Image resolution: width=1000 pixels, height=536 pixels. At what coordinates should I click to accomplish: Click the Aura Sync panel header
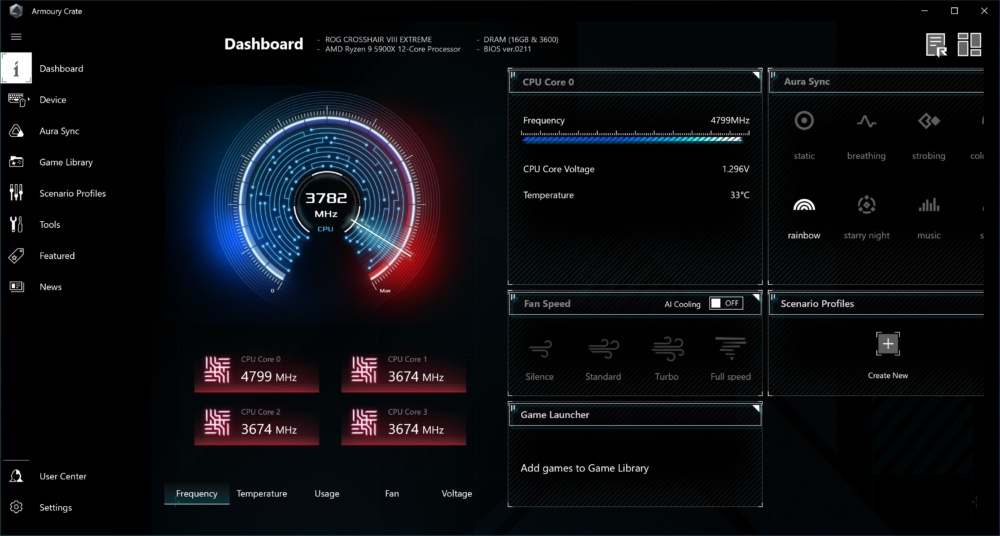876,82
